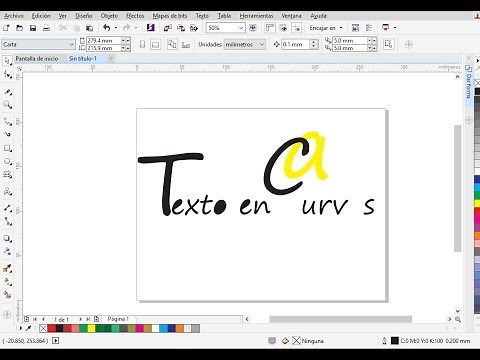Open the Archivo menu

14,16
